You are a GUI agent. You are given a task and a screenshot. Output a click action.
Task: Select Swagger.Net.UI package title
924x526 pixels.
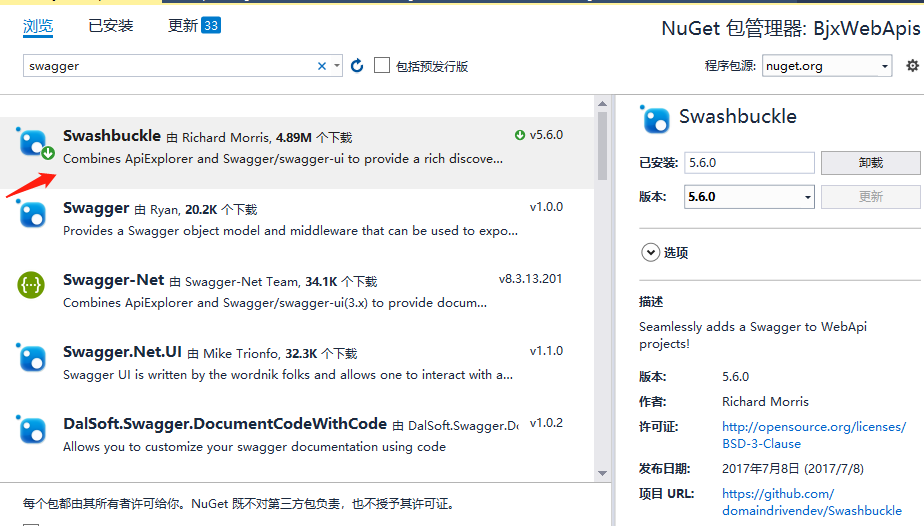(123, 352)
